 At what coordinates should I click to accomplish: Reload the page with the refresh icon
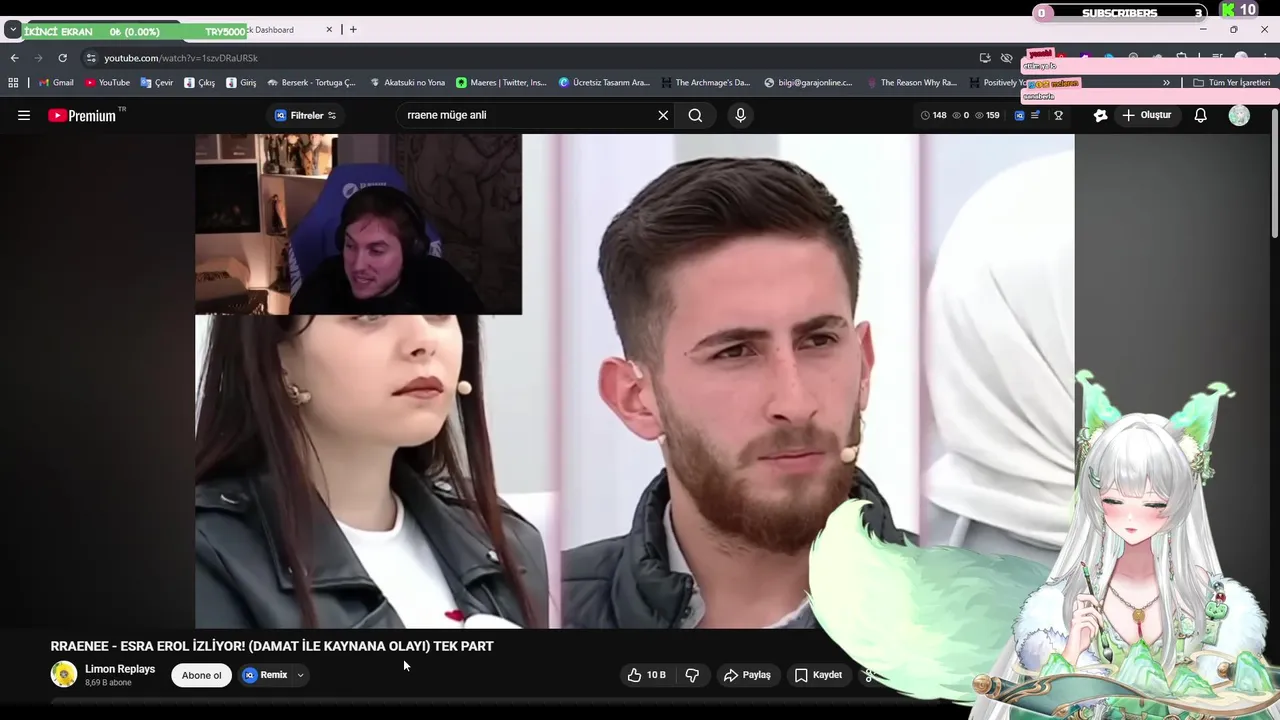62,58
